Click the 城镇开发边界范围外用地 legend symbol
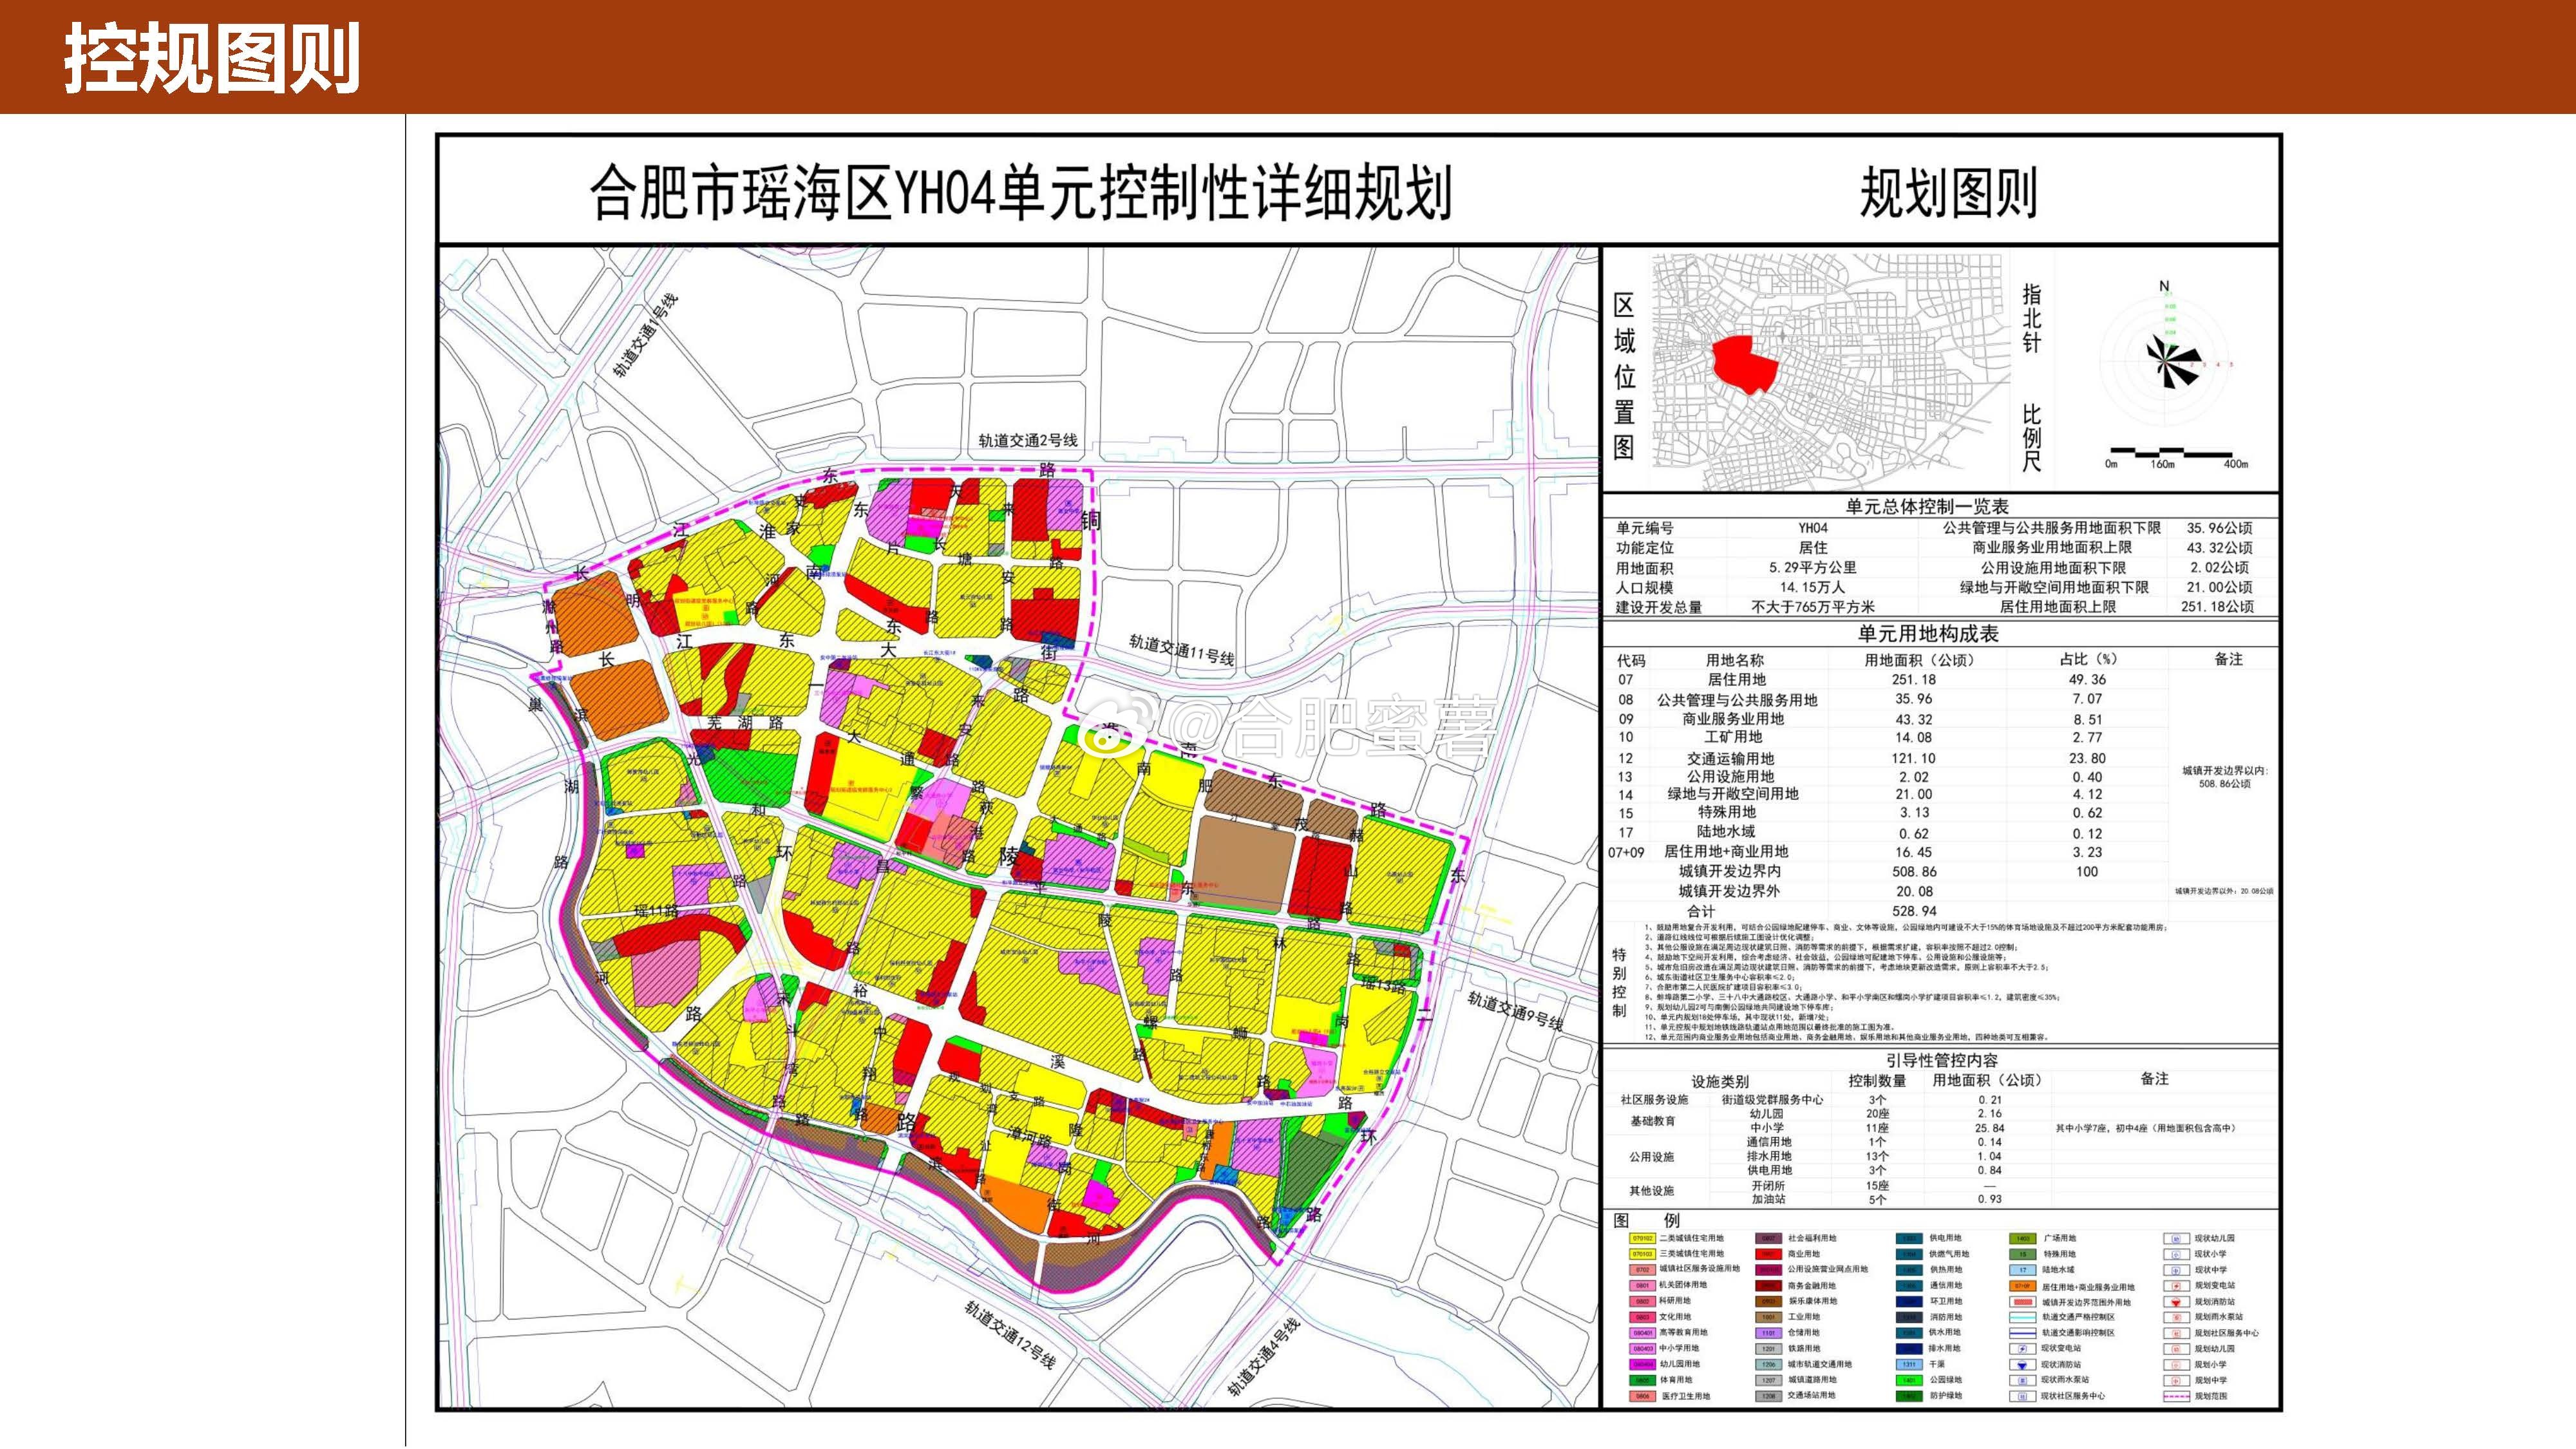This screenshot has width=2576, height=1449. [2022, 1302]
